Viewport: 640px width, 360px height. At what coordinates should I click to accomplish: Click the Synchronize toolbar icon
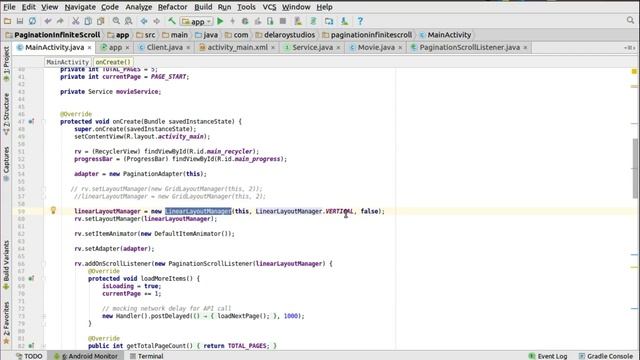tap(32, 21)
